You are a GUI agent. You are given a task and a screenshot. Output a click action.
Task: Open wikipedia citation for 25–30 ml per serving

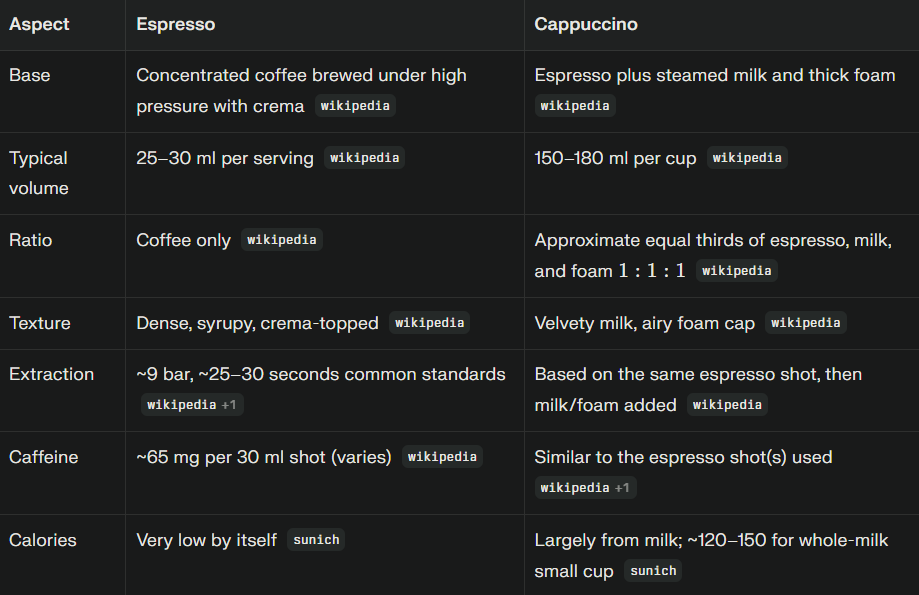click(x=364, y=158)
